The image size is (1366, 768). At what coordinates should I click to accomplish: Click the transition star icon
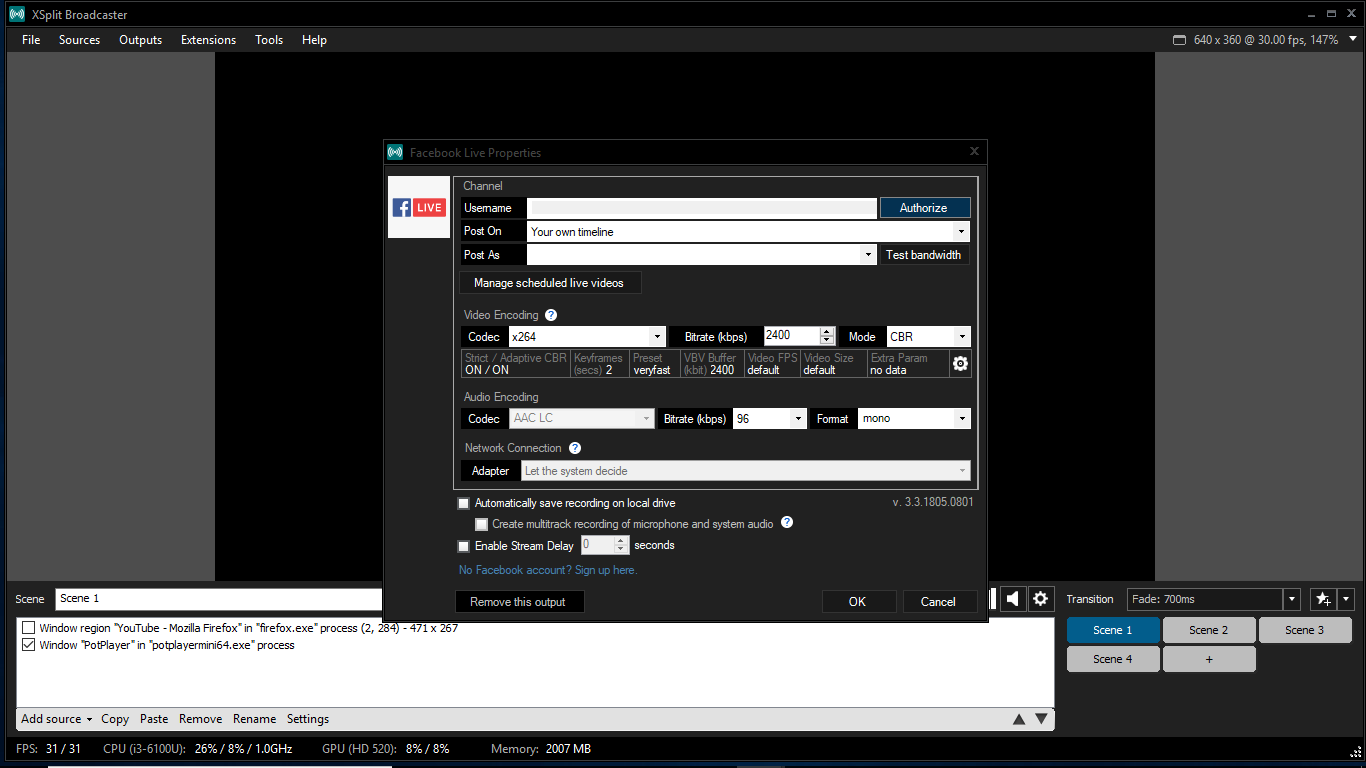(x=1323, y=599)
